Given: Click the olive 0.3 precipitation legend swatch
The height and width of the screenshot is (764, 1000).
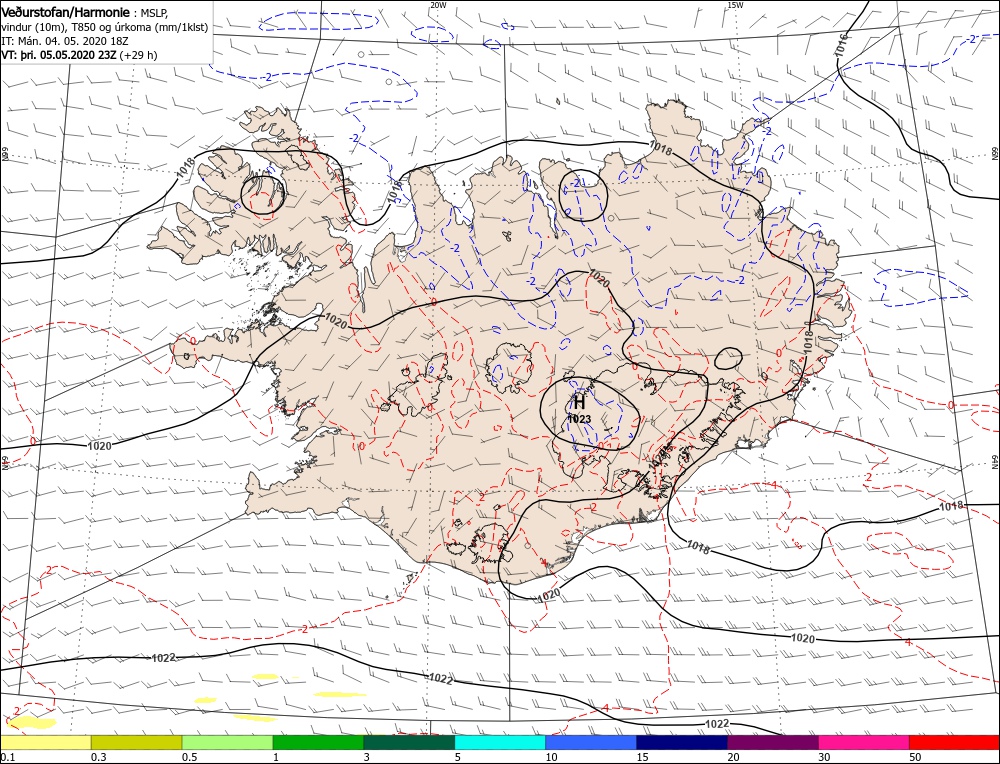Looking at the screenshot, I should (136, 742).
